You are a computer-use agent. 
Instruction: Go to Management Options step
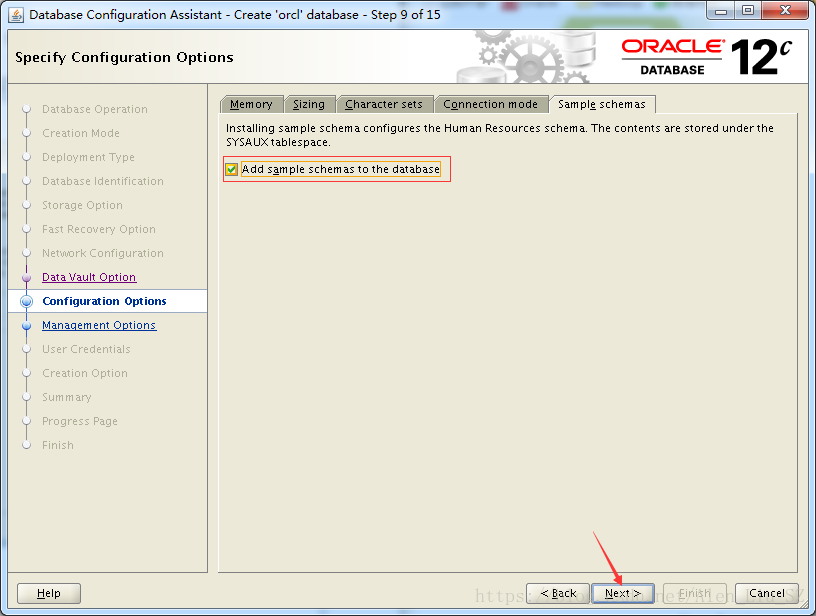coord(99,325)
